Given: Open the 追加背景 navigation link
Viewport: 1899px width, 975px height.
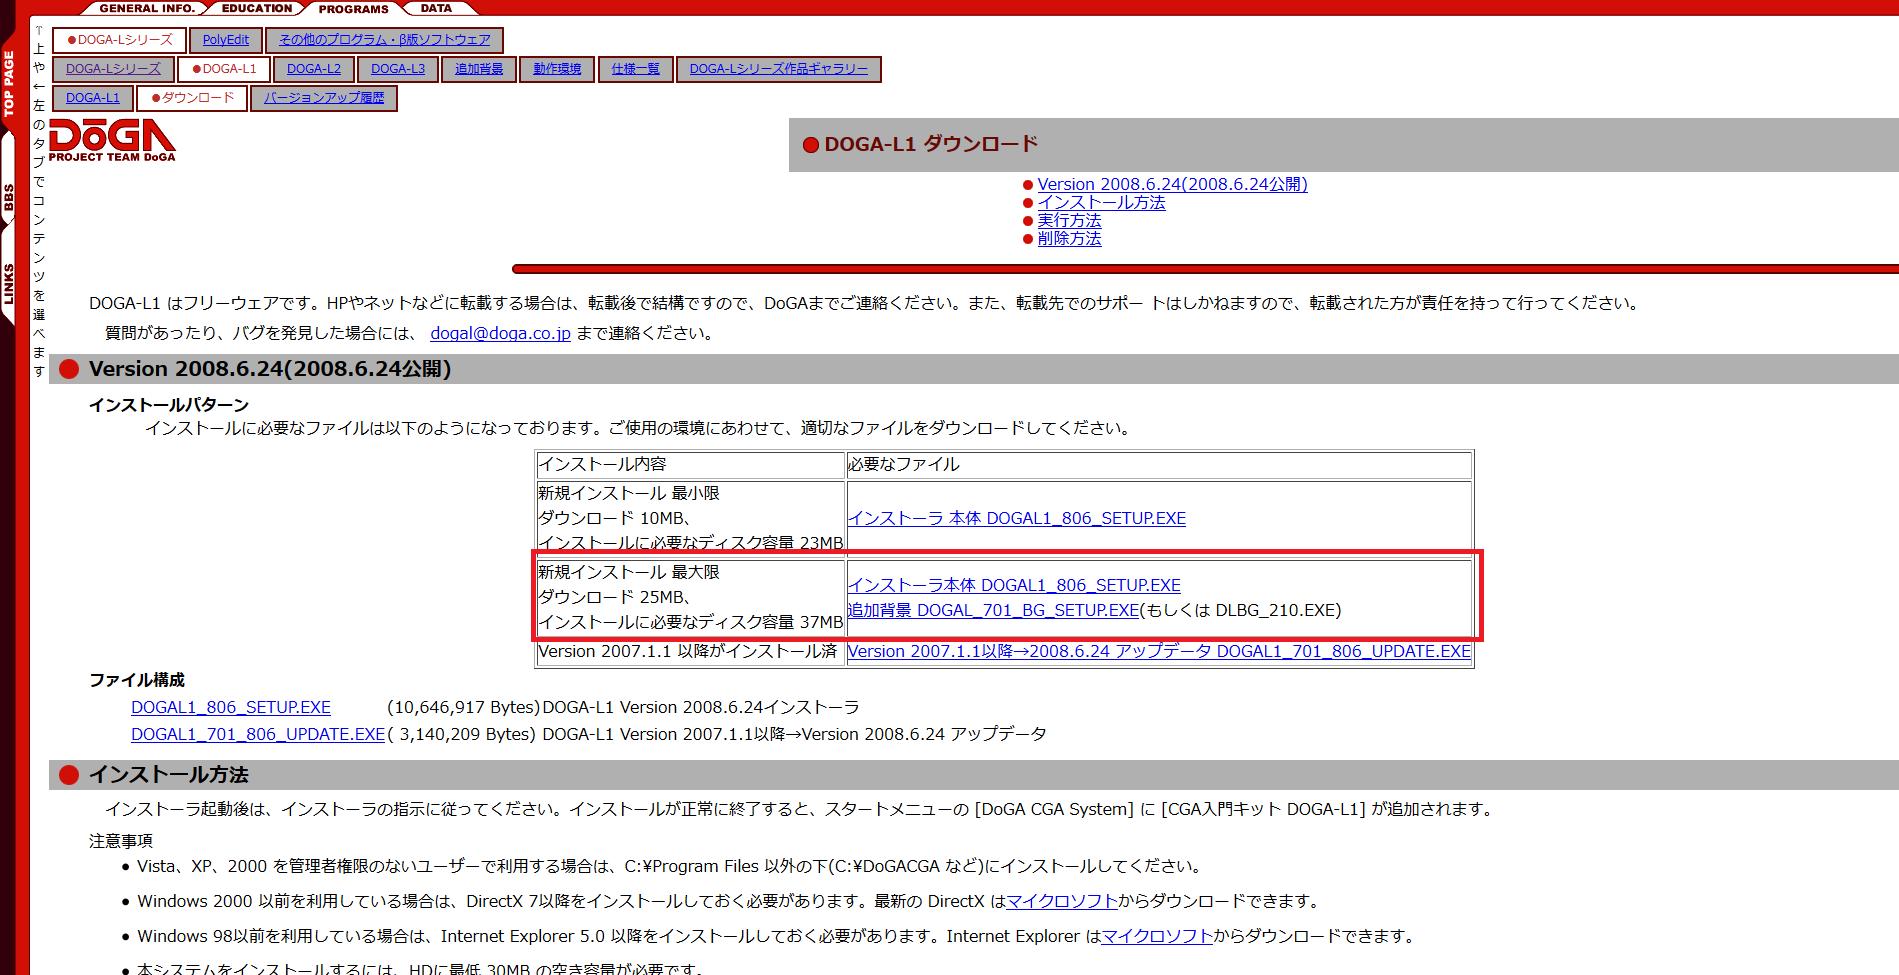Looking at the screenshot, I should coord(479,69).
